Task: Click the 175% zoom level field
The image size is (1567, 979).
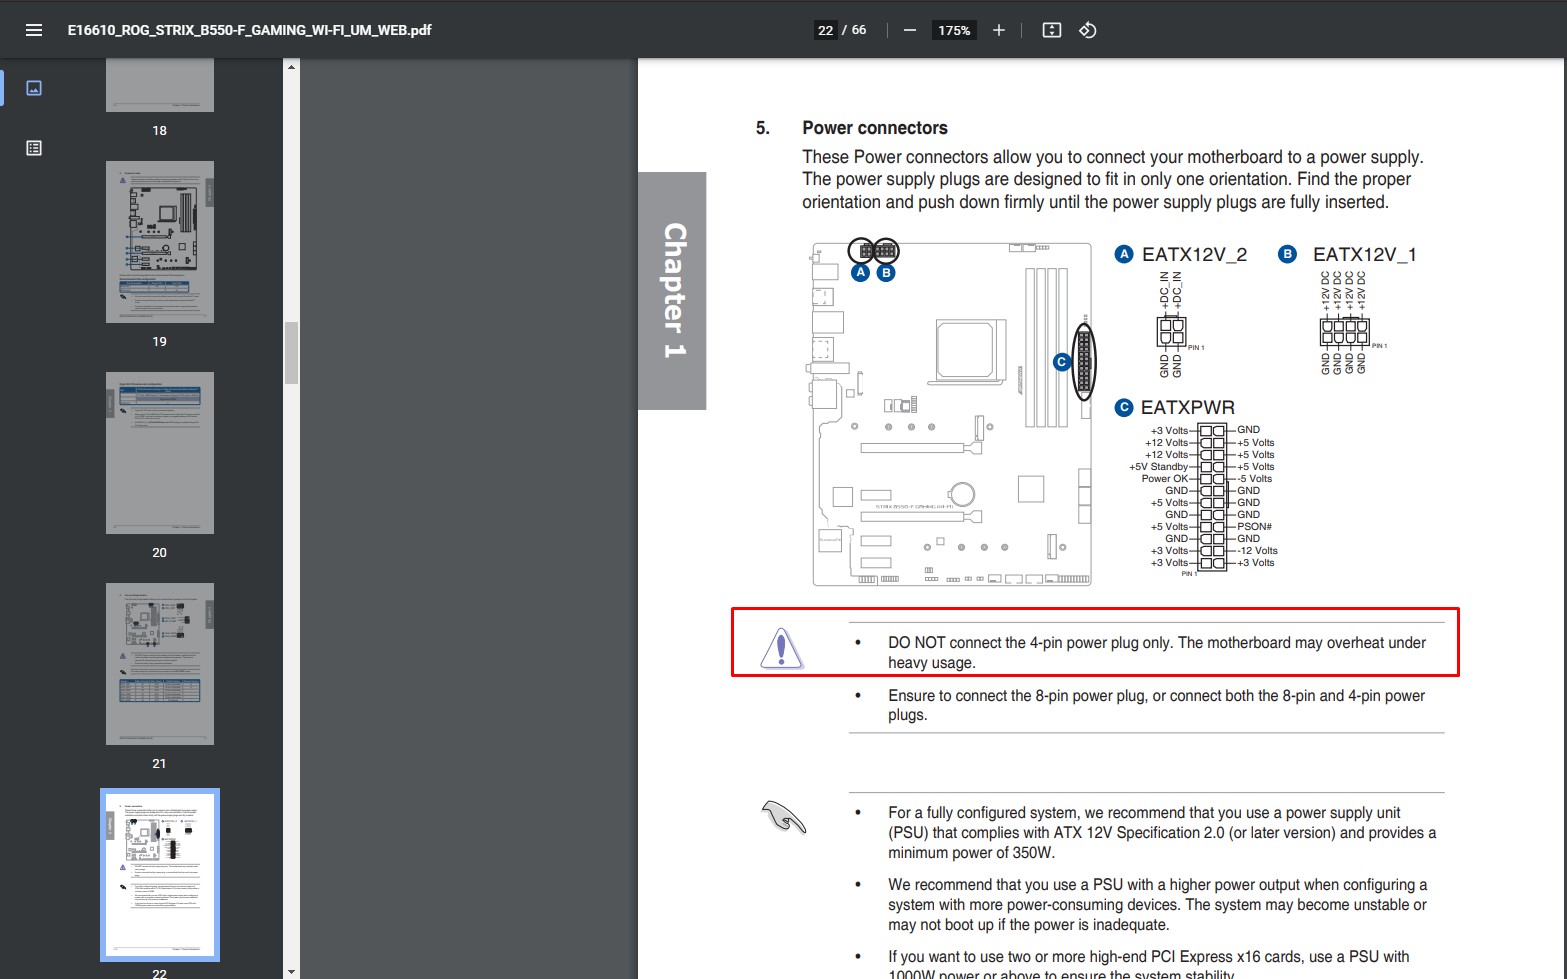Action: tap(954, 30)
